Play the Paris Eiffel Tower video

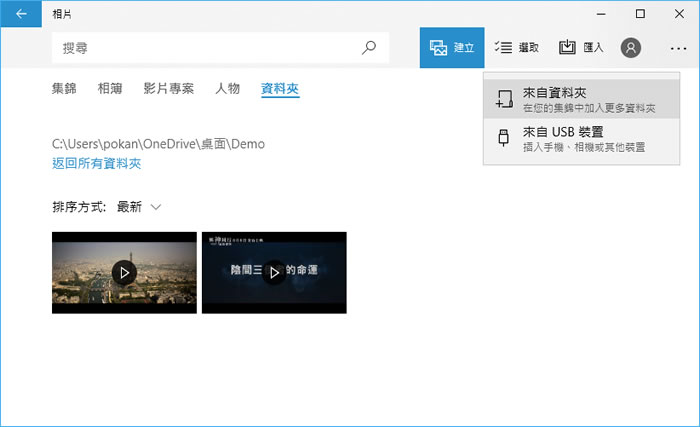[124, 272]
